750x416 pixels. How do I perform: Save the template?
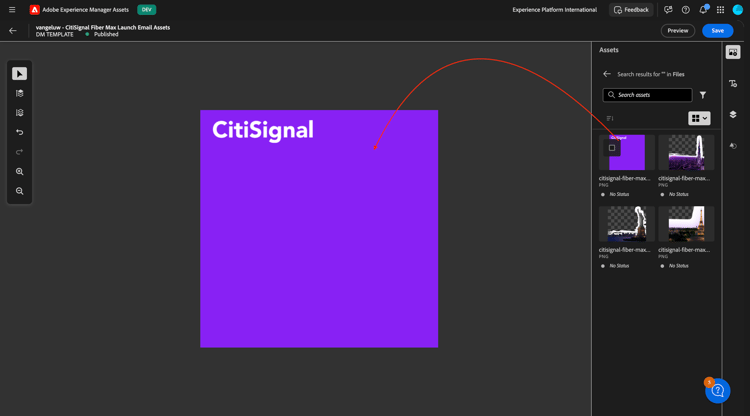(x=717, y=31)
